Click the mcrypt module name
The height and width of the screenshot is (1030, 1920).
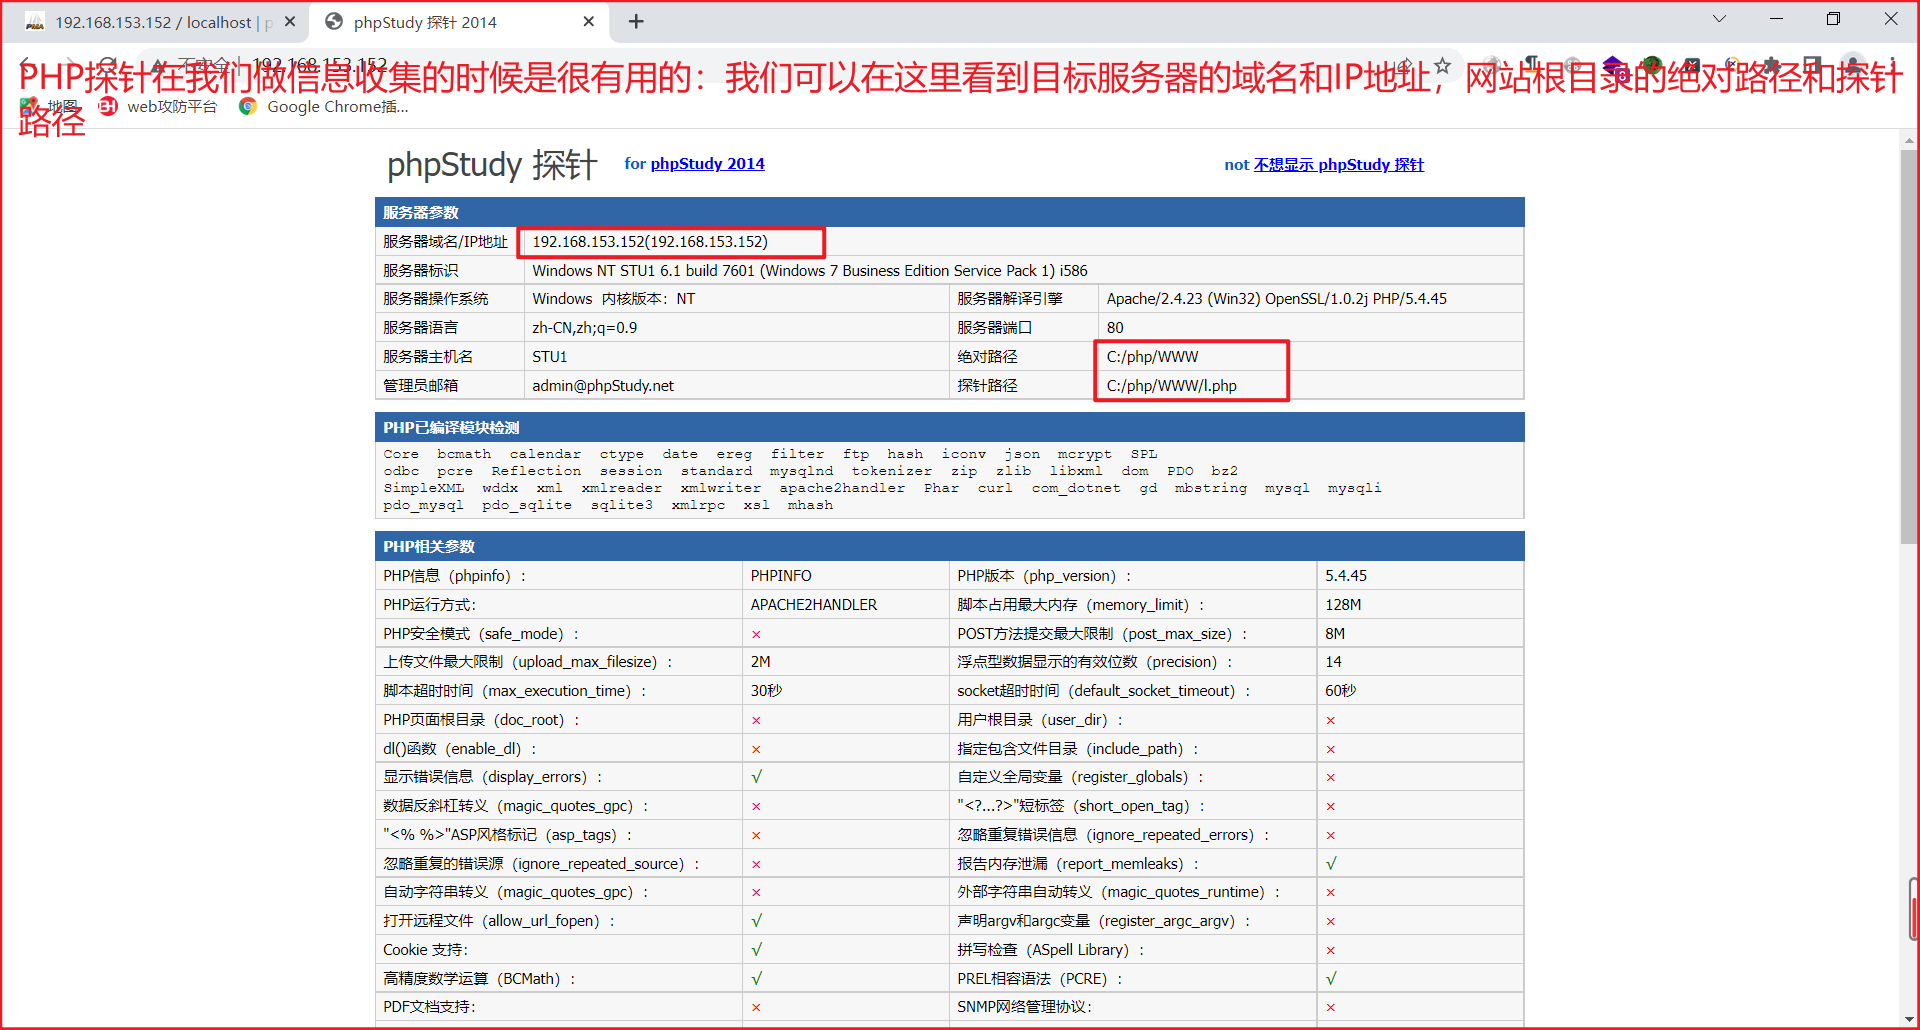coord(1084,454)
